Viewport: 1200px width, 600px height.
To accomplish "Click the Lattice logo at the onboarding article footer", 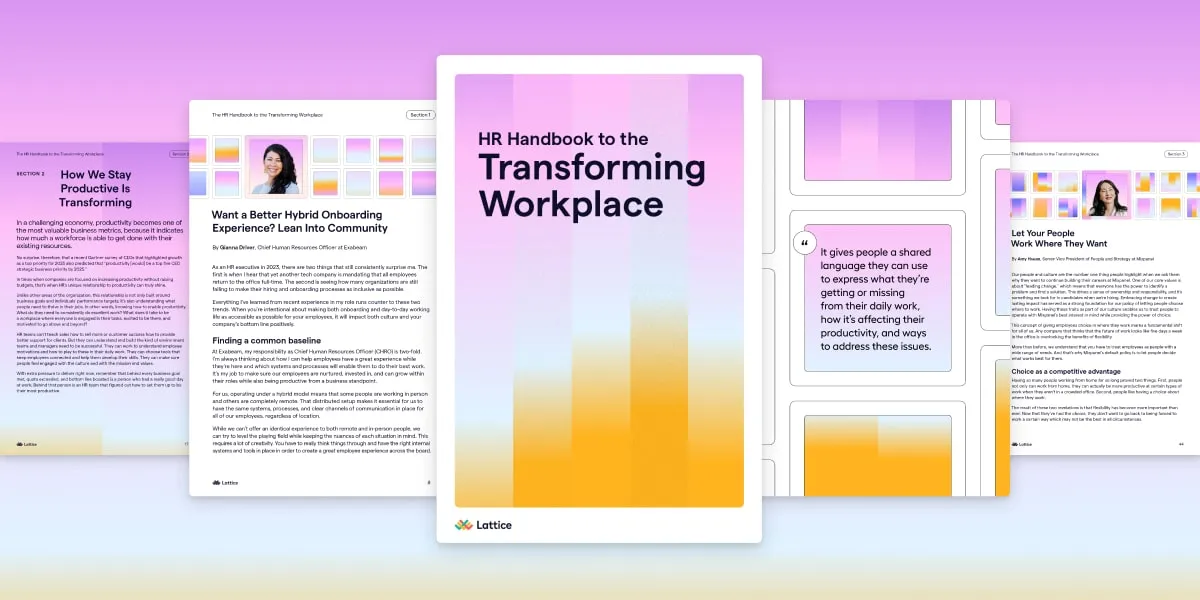I will (226, 483).
